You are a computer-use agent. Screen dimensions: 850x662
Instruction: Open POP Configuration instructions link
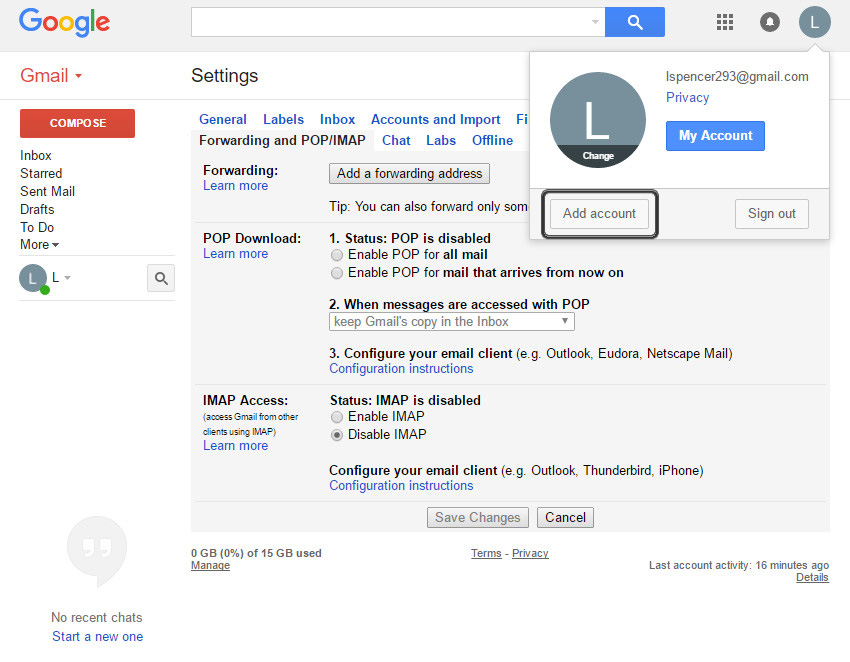pos(401,369)
